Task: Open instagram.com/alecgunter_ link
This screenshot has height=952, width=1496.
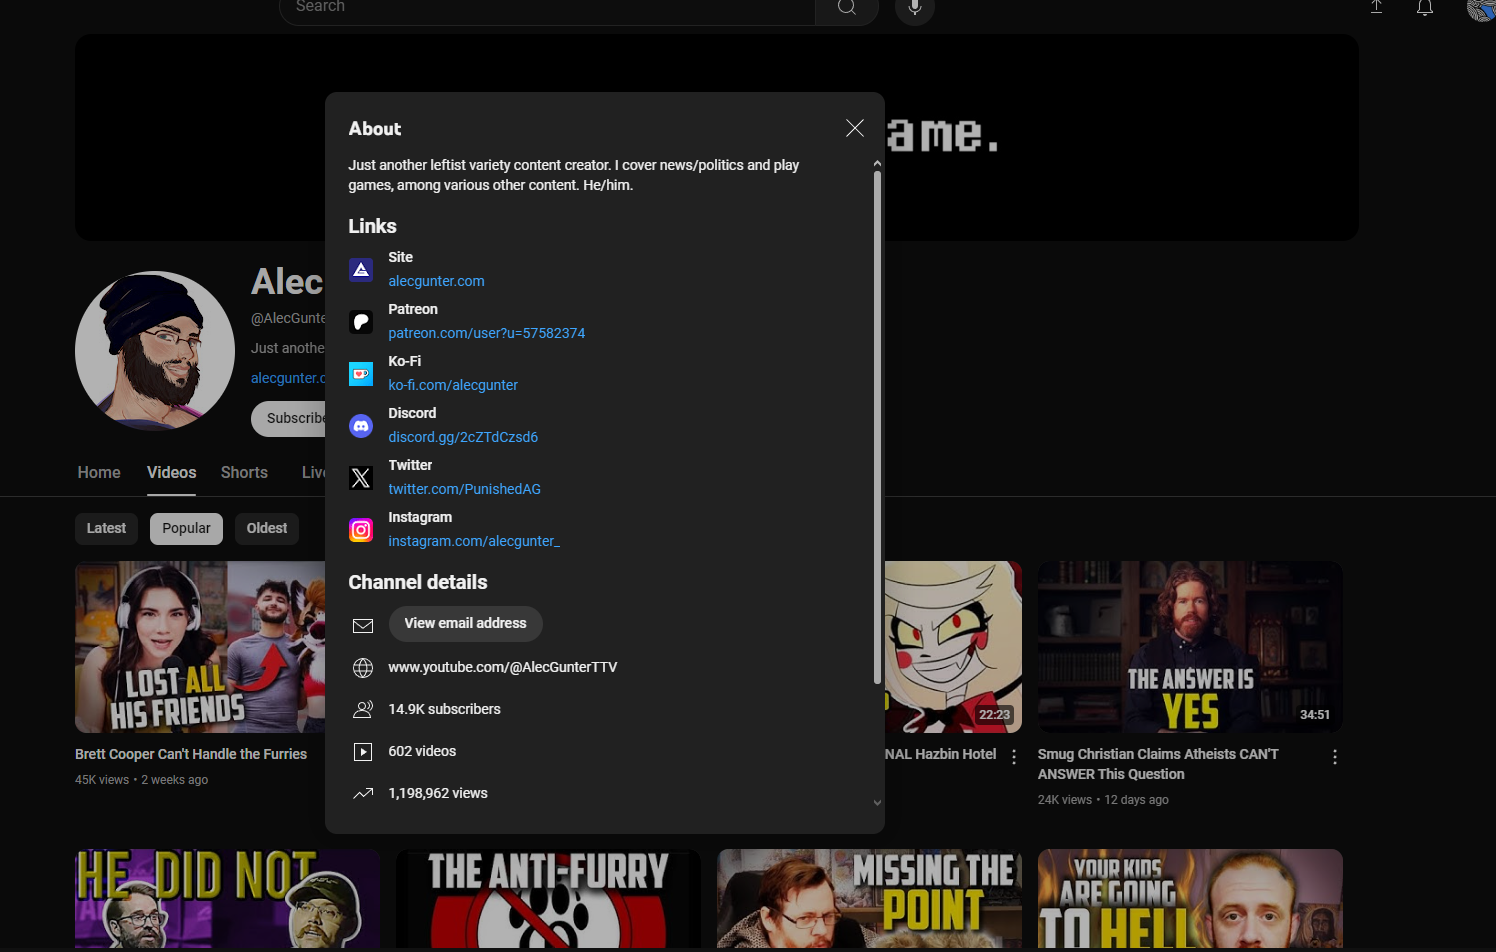Action: click(x=474, y=541)
